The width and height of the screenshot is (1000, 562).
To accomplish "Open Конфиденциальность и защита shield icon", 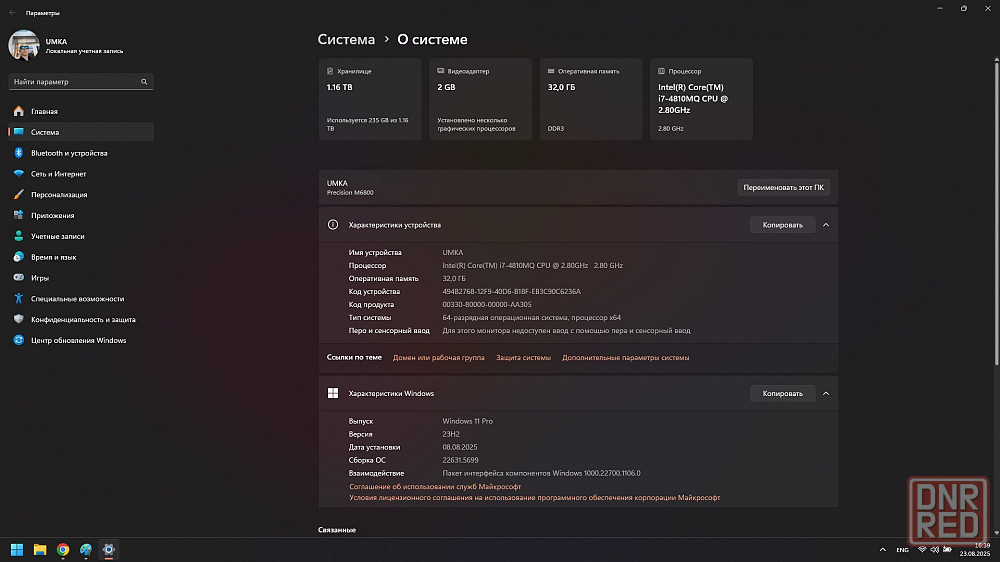I will (x=18, y=319).
